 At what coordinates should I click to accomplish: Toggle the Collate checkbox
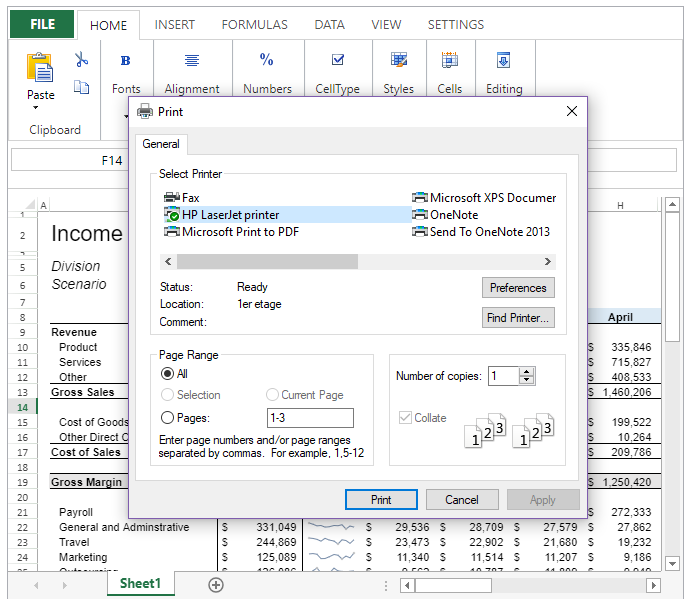pos(405,418)
